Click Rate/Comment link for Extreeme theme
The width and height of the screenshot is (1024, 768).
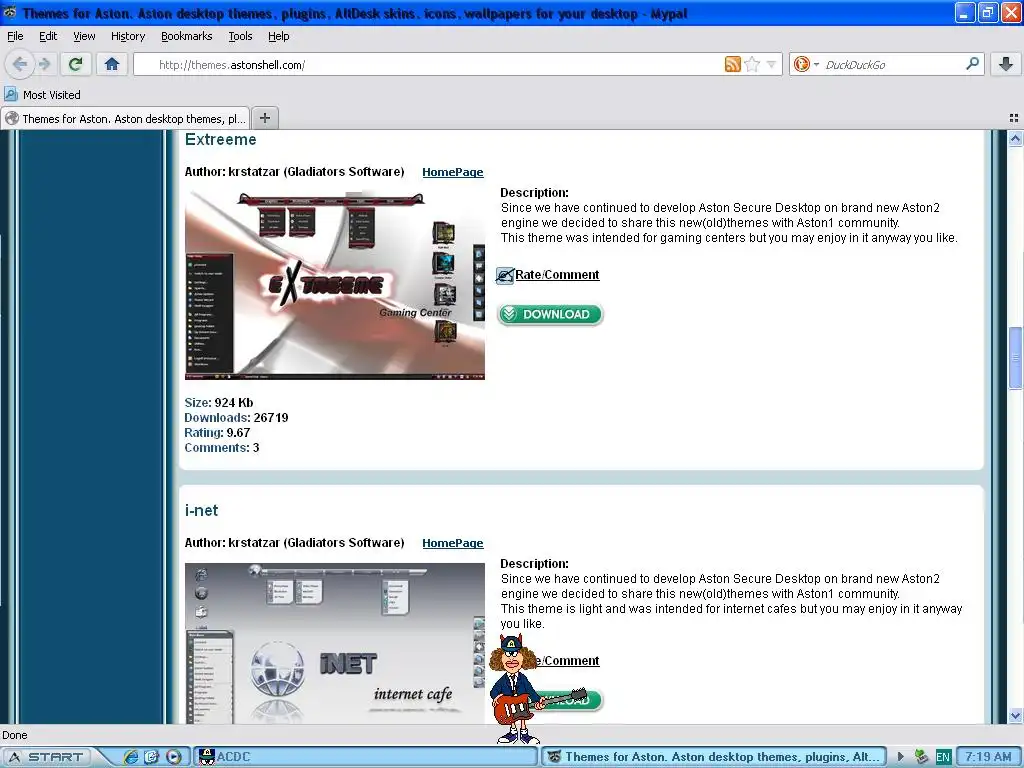(x=557, y=275)
